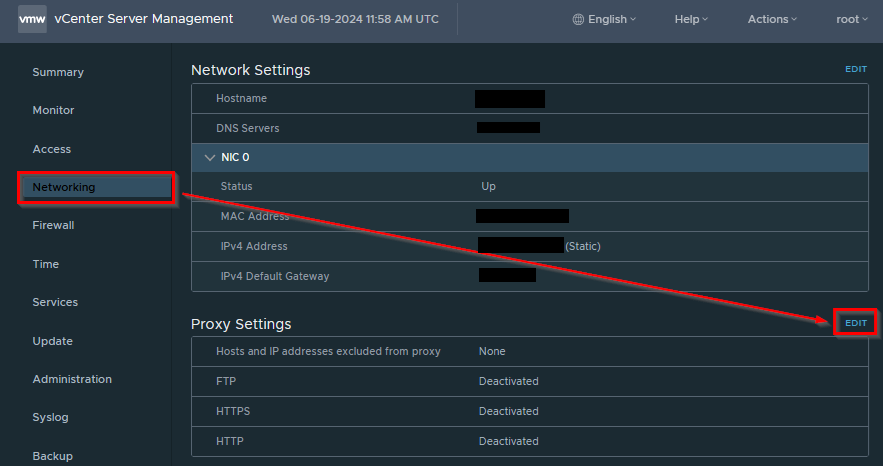
Task: Go to Summary in sidebar
Action: point(58,72)
